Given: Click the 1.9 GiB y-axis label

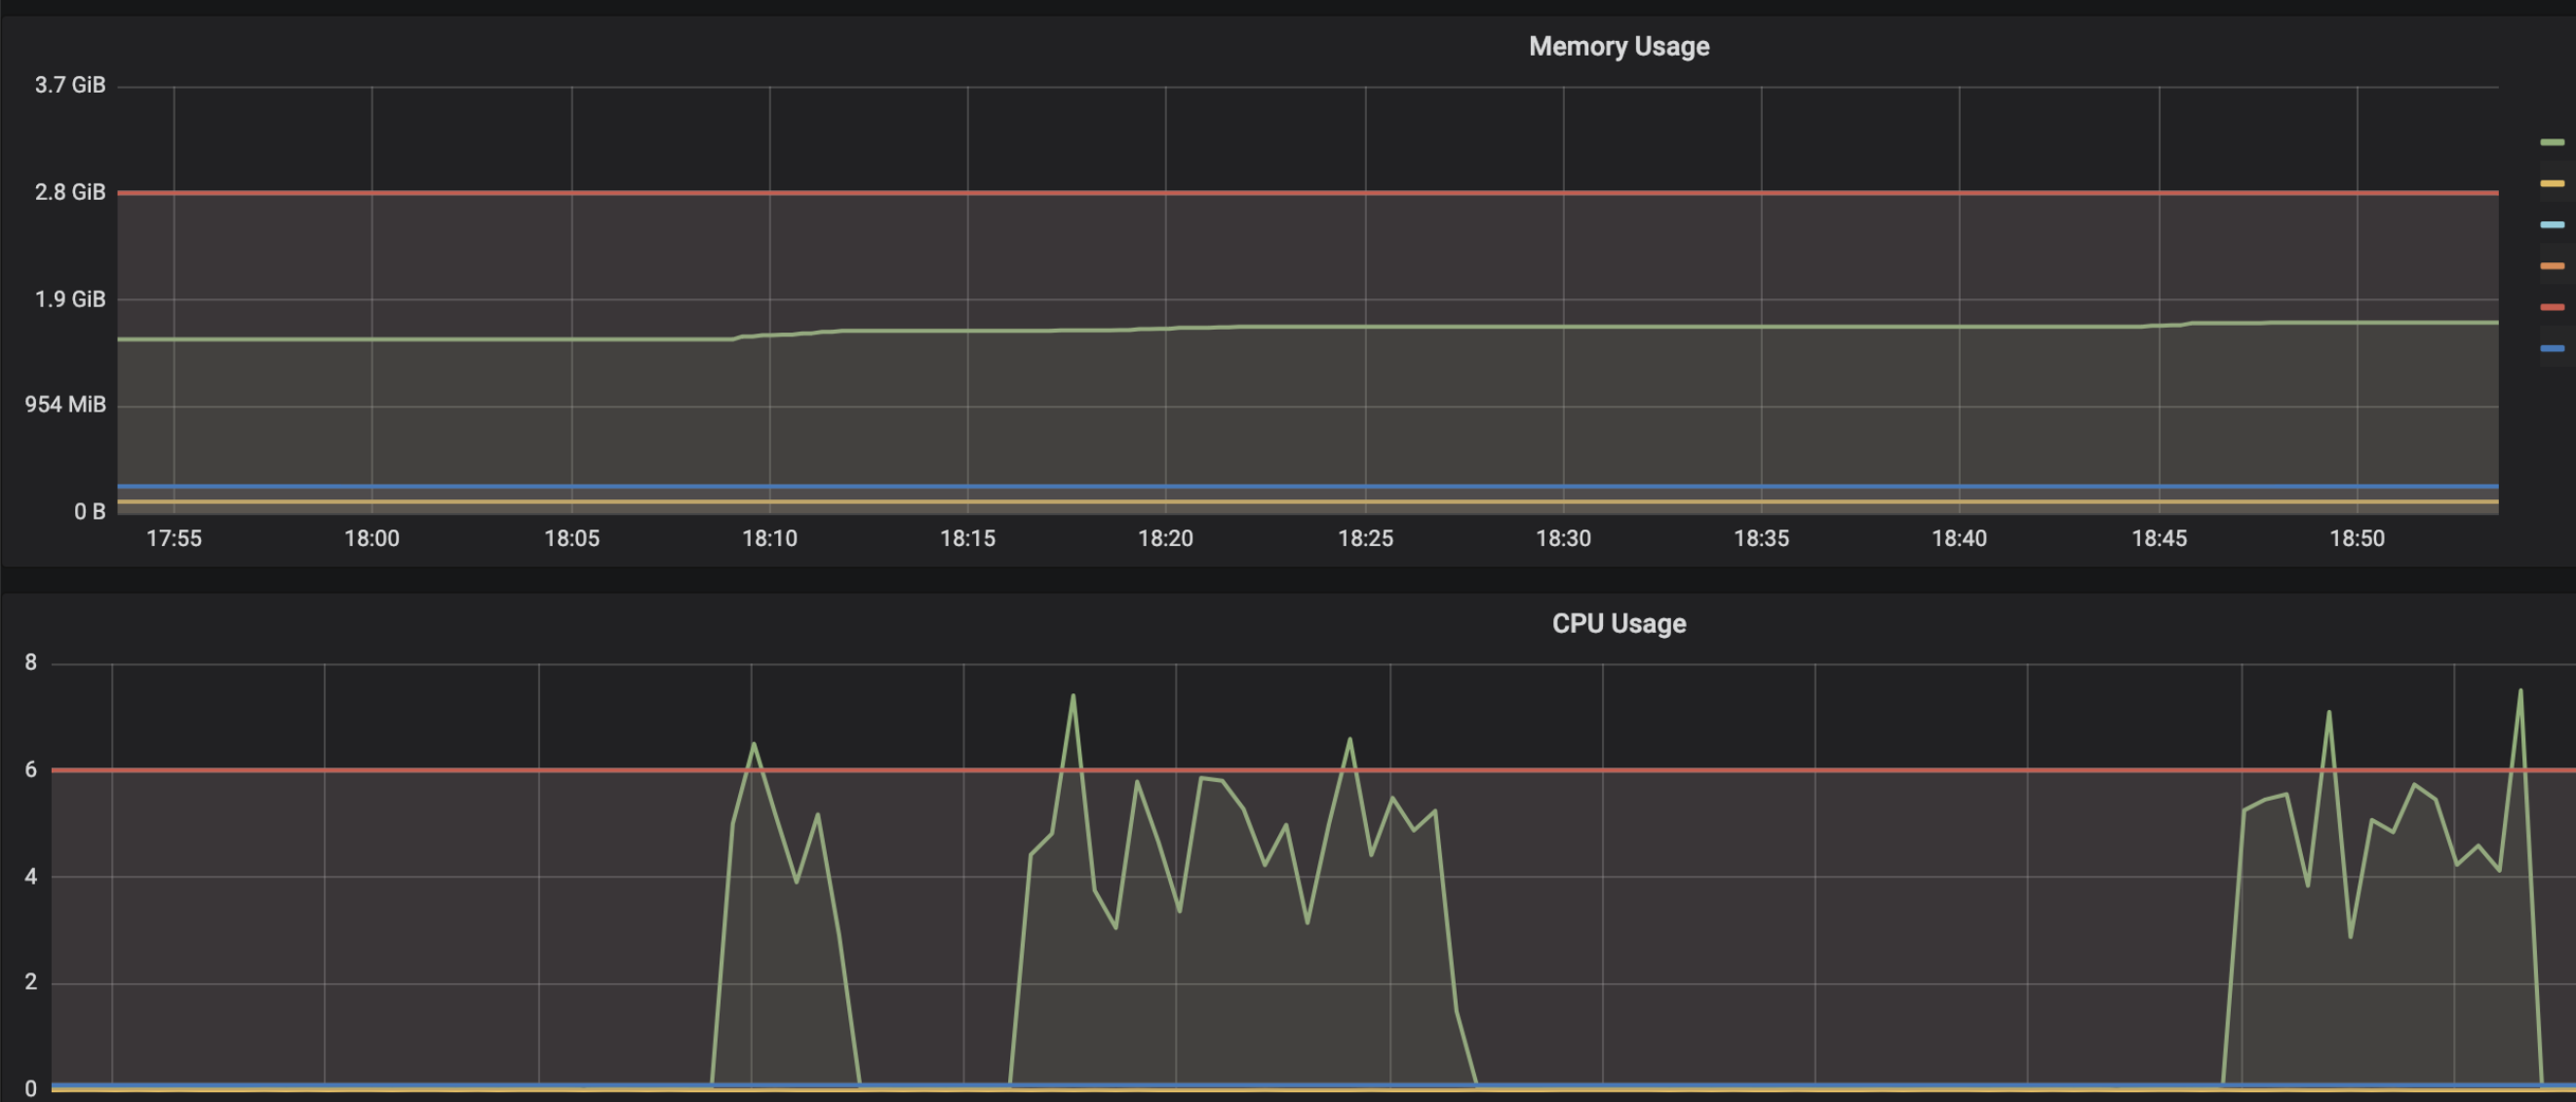Looking at the screenshot, I should [70, 299].
